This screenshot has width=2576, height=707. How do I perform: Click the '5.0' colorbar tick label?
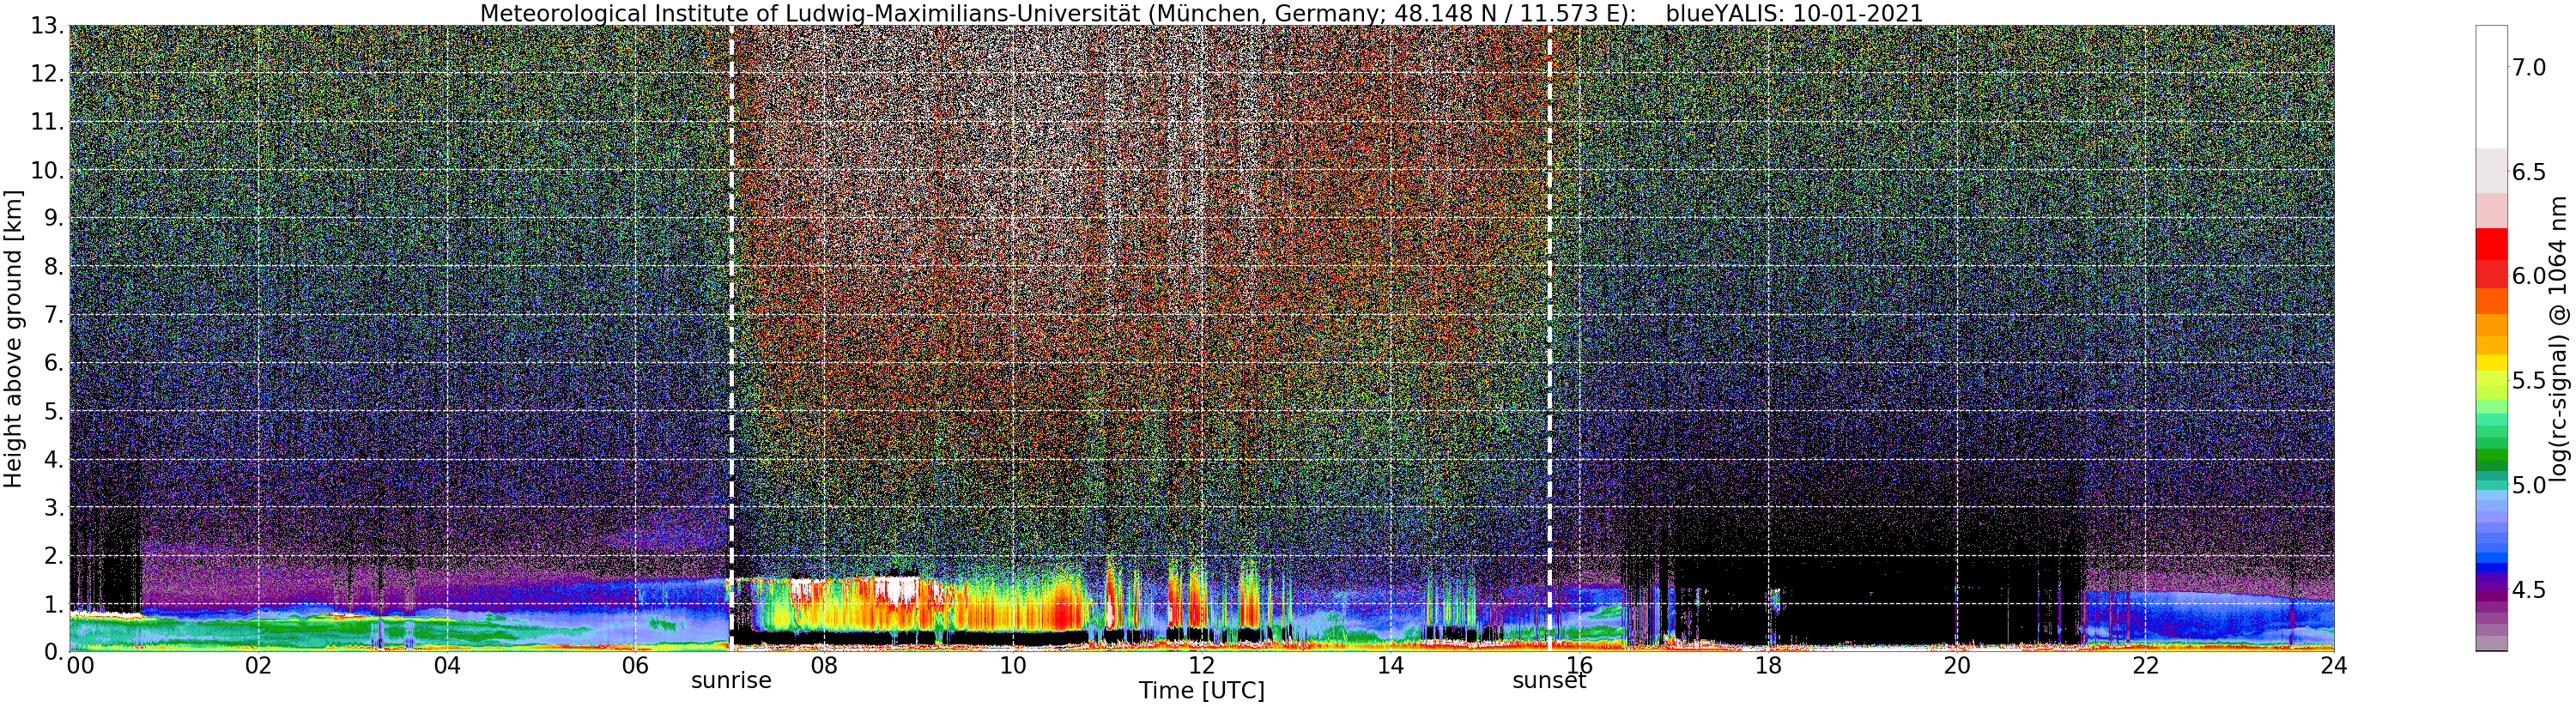(x=2530, y=485)
